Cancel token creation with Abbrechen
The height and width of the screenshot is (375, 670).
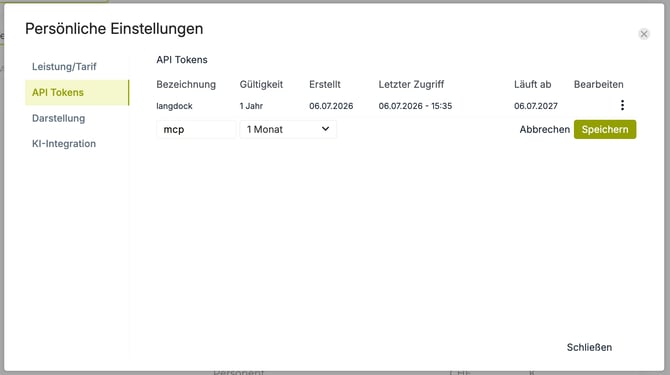click(x=544, y=129)
